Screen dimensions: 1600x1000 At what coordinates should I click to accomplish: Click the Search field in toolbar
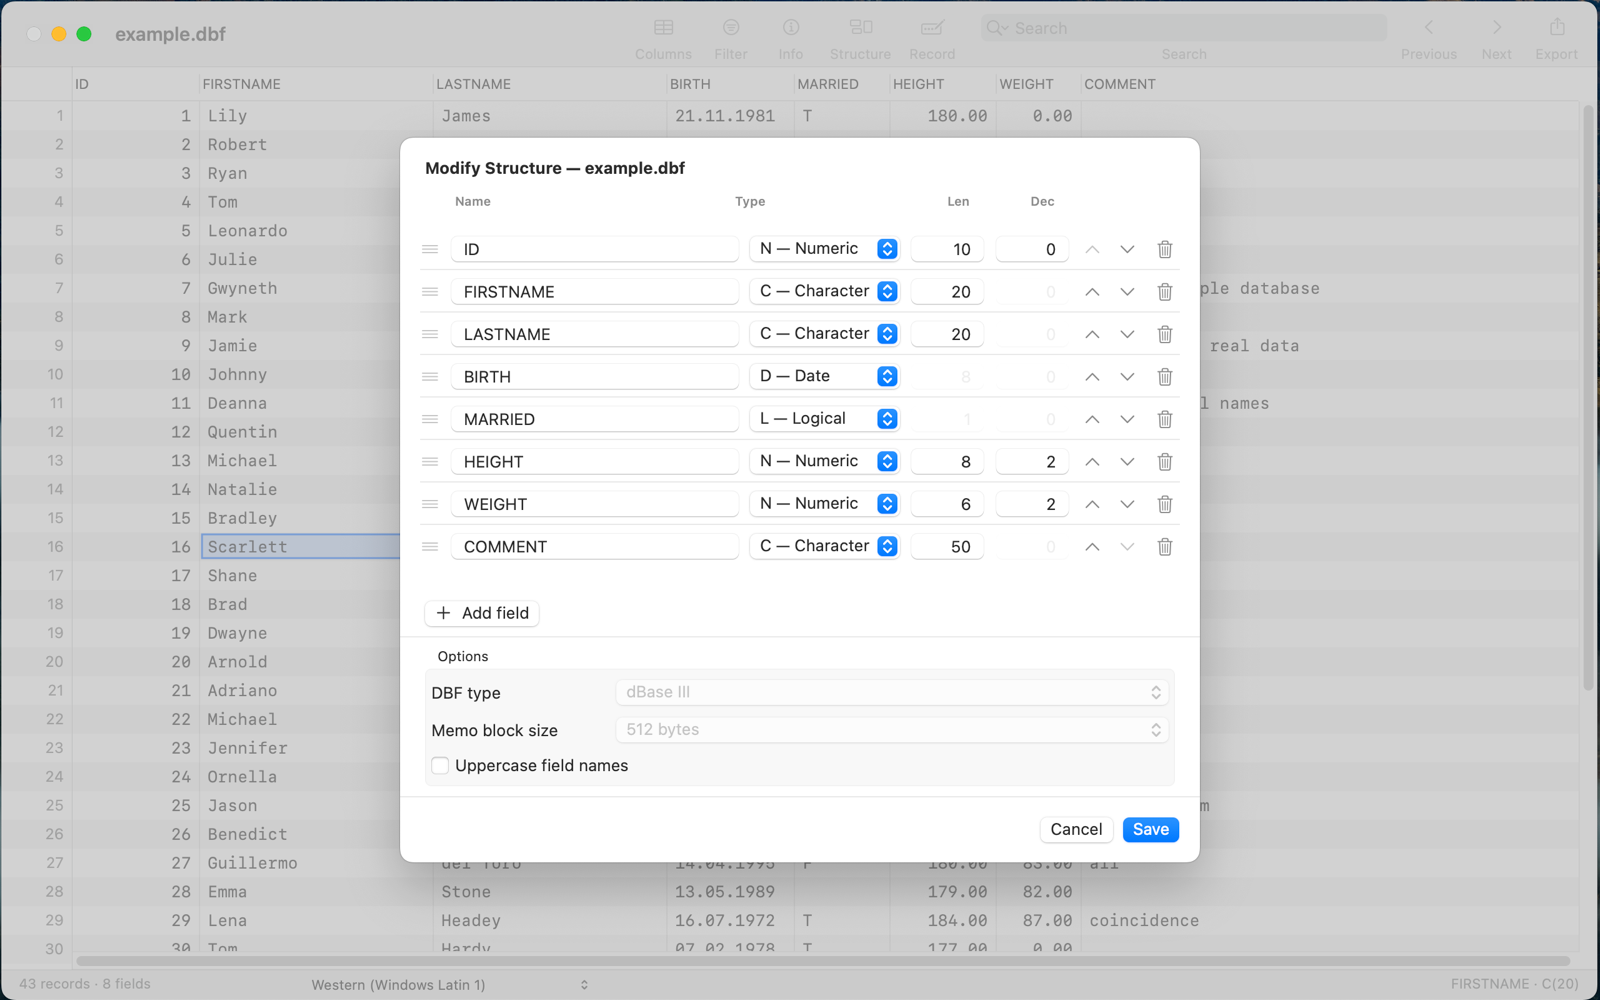click(1184, 28)
